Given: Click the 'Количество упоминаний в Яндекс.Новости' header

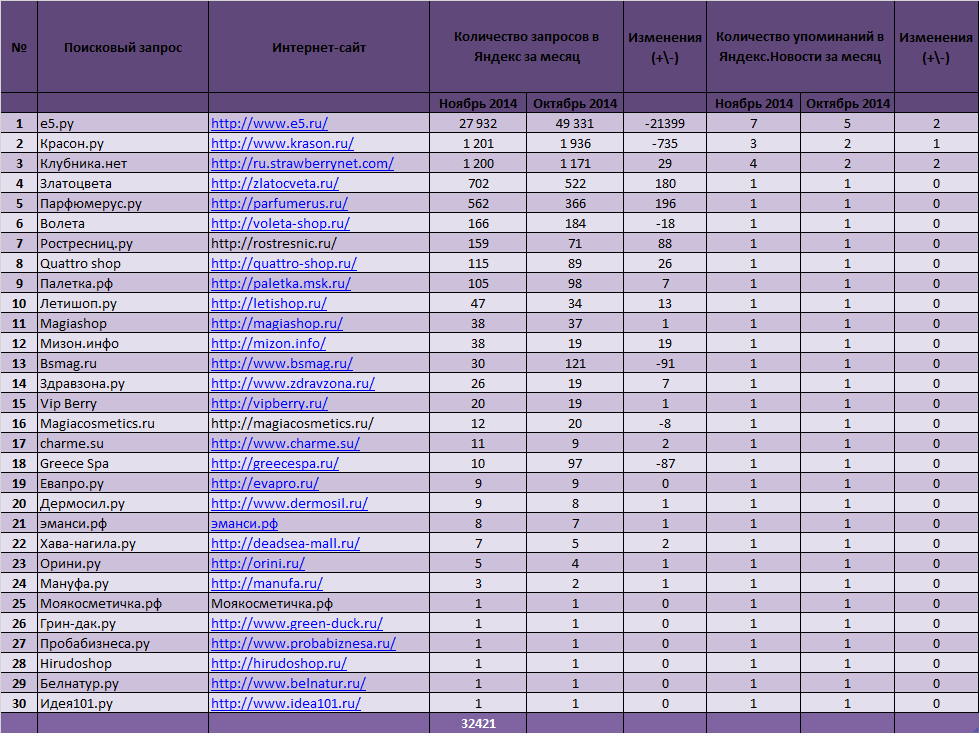Looking at the screenshot, I should point(800,47).
